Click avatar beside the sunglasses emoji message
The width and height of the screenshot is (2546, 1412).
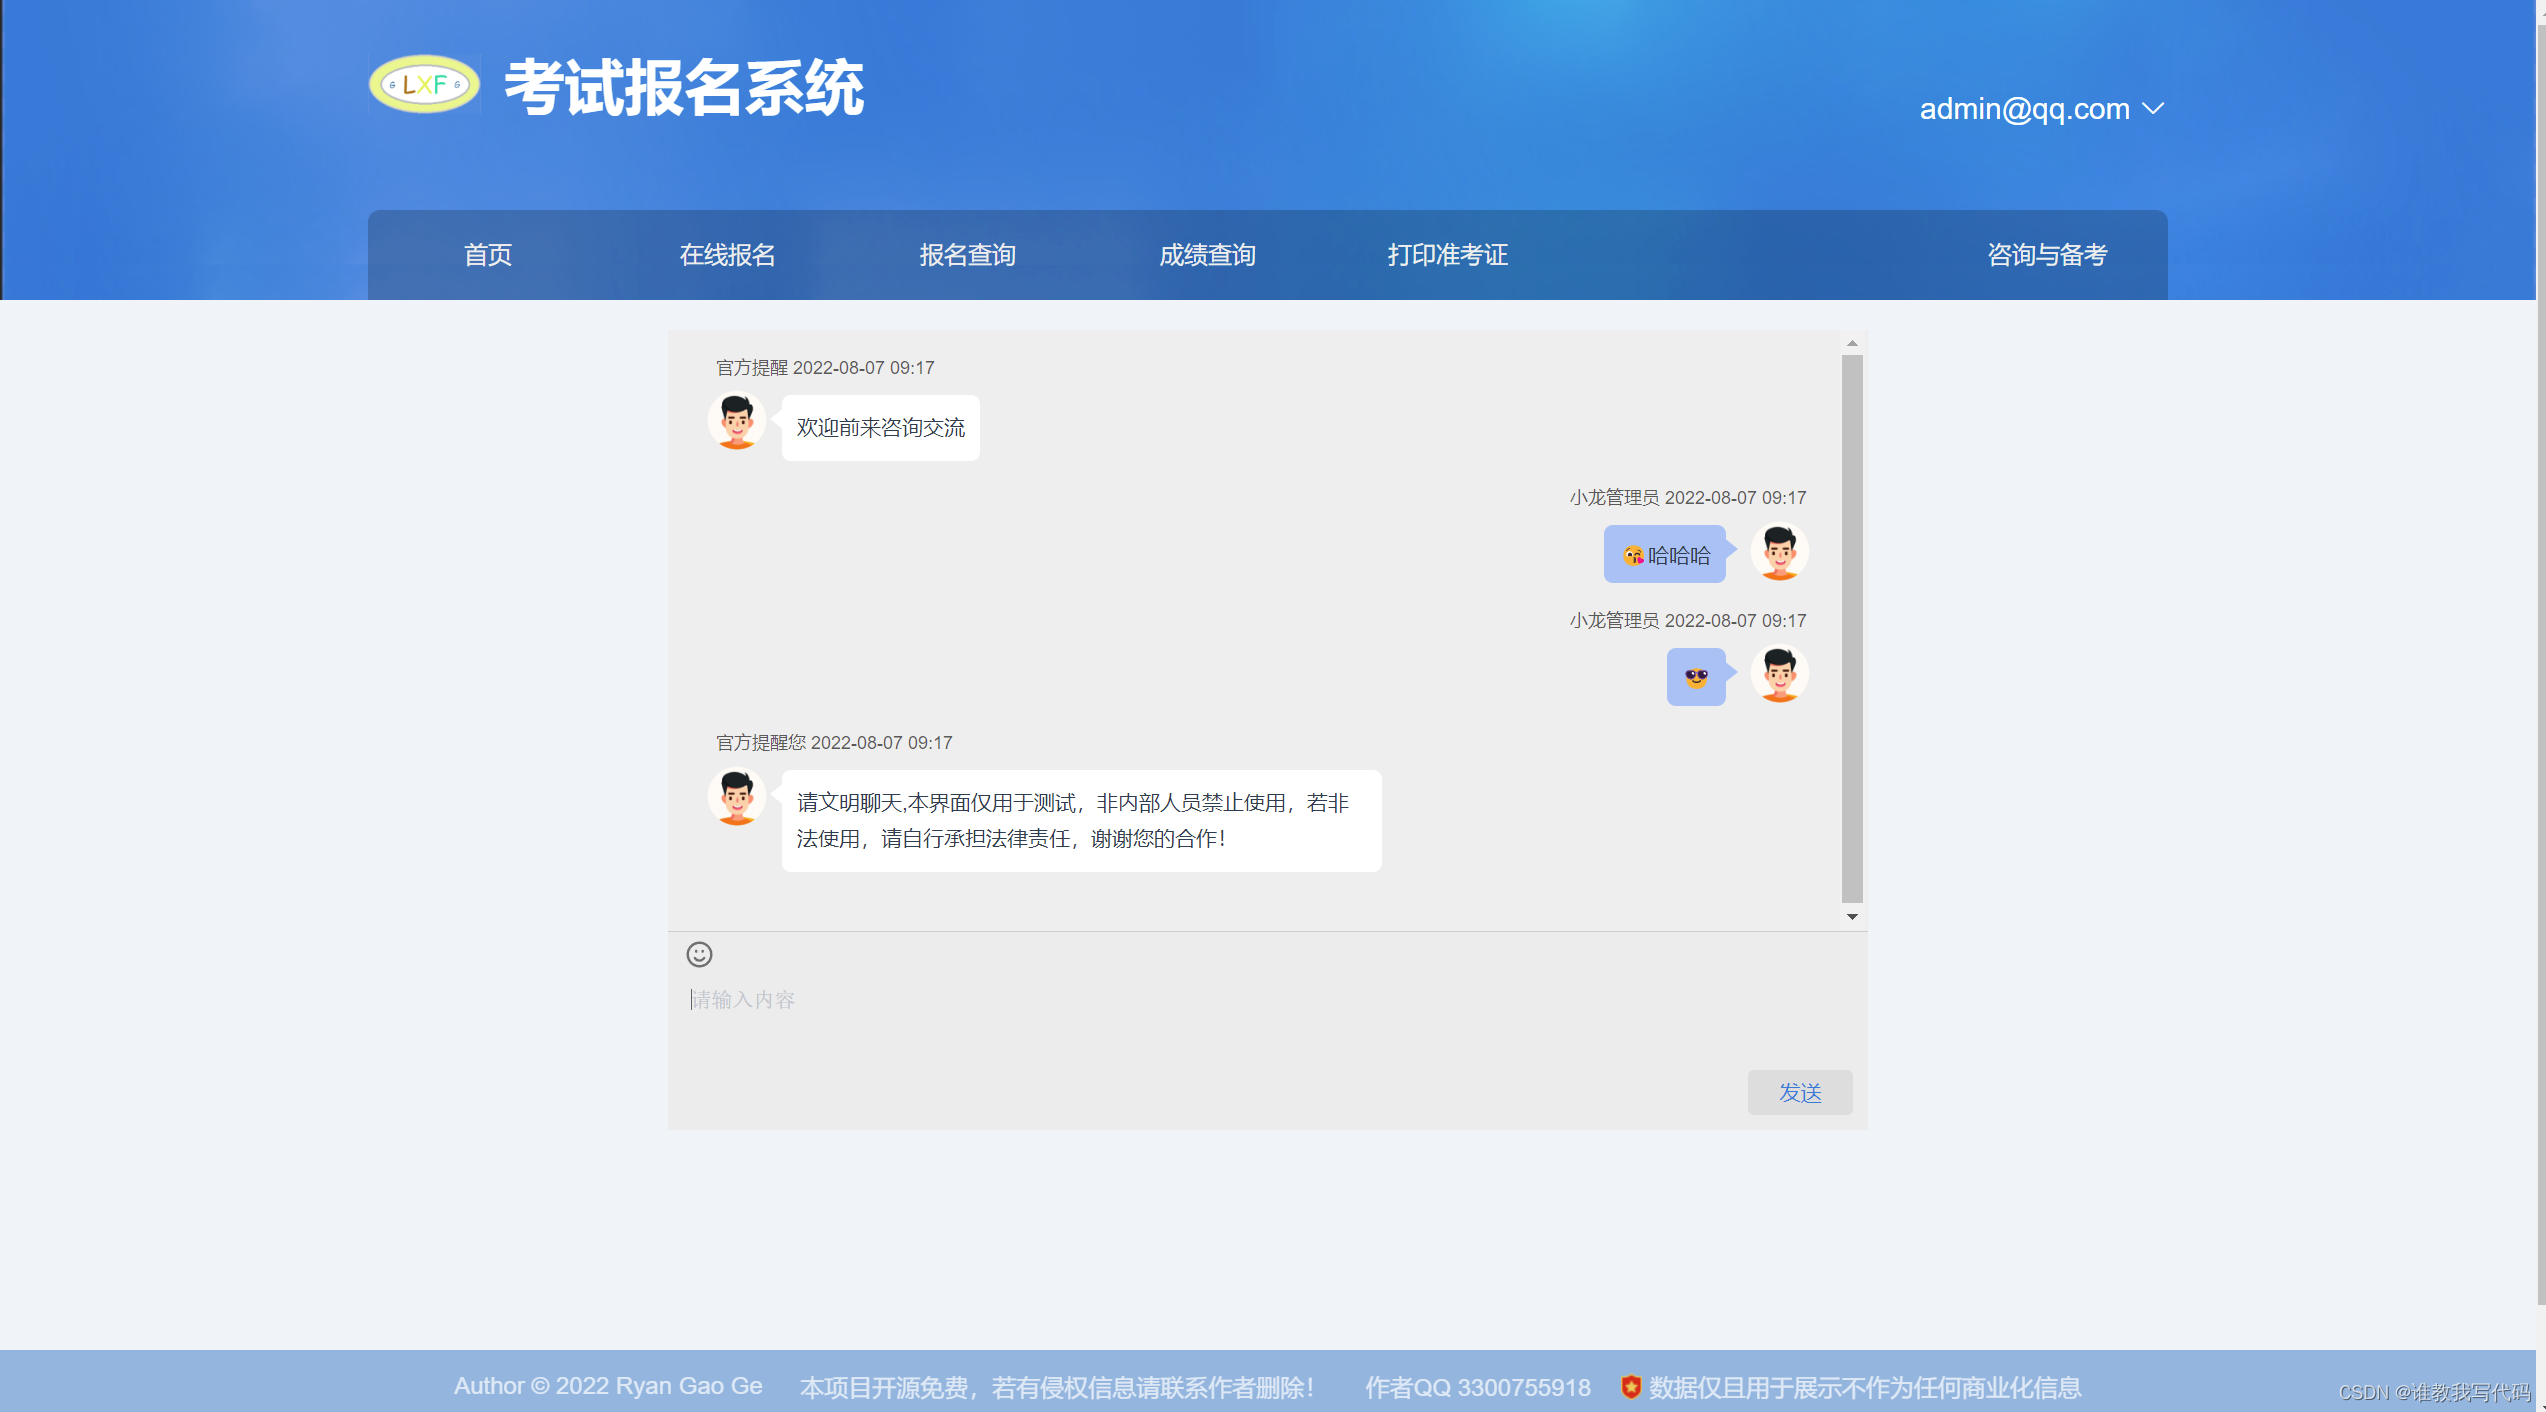pyautogui.click(x=1779, y=675)
